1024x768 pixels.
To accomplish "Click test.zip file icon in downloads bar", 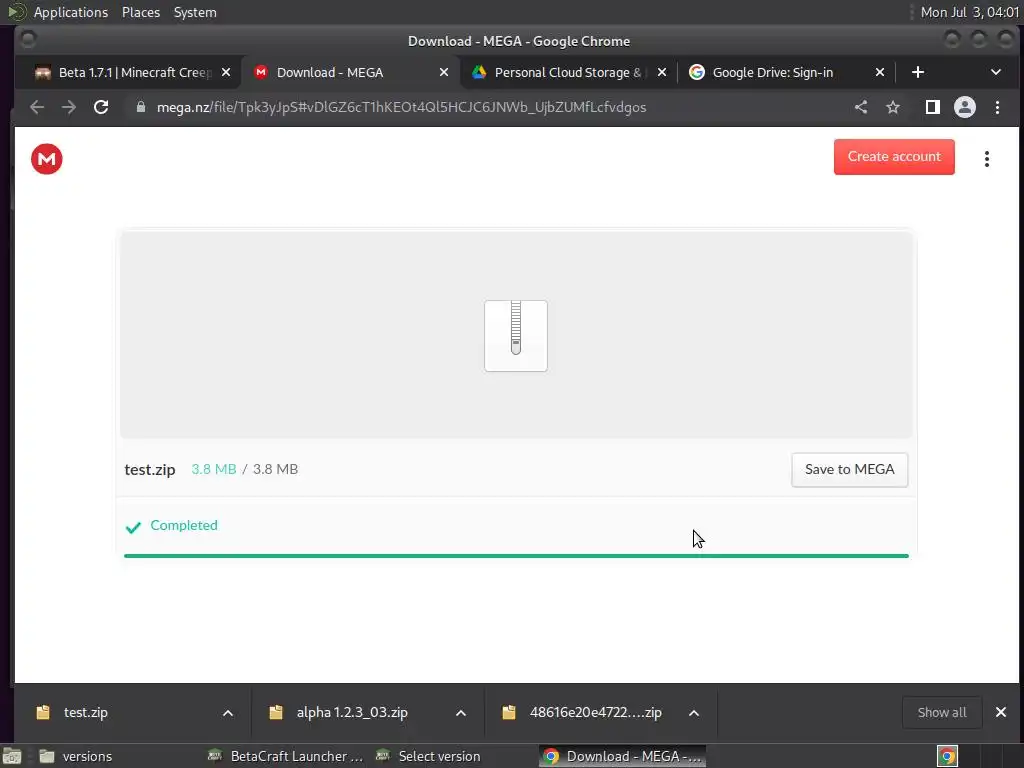I will click(43, 712).
